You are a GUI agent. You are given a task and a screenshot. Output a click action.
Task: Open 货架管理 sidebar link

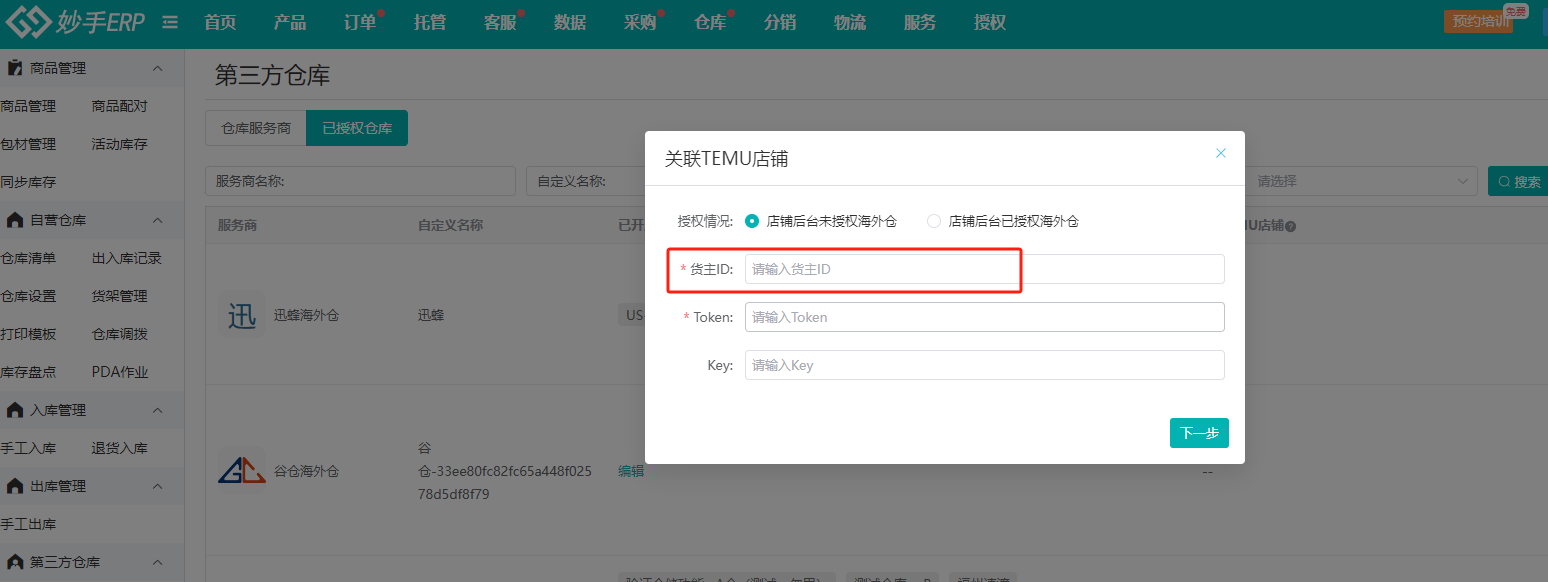[x=119, y=296]
